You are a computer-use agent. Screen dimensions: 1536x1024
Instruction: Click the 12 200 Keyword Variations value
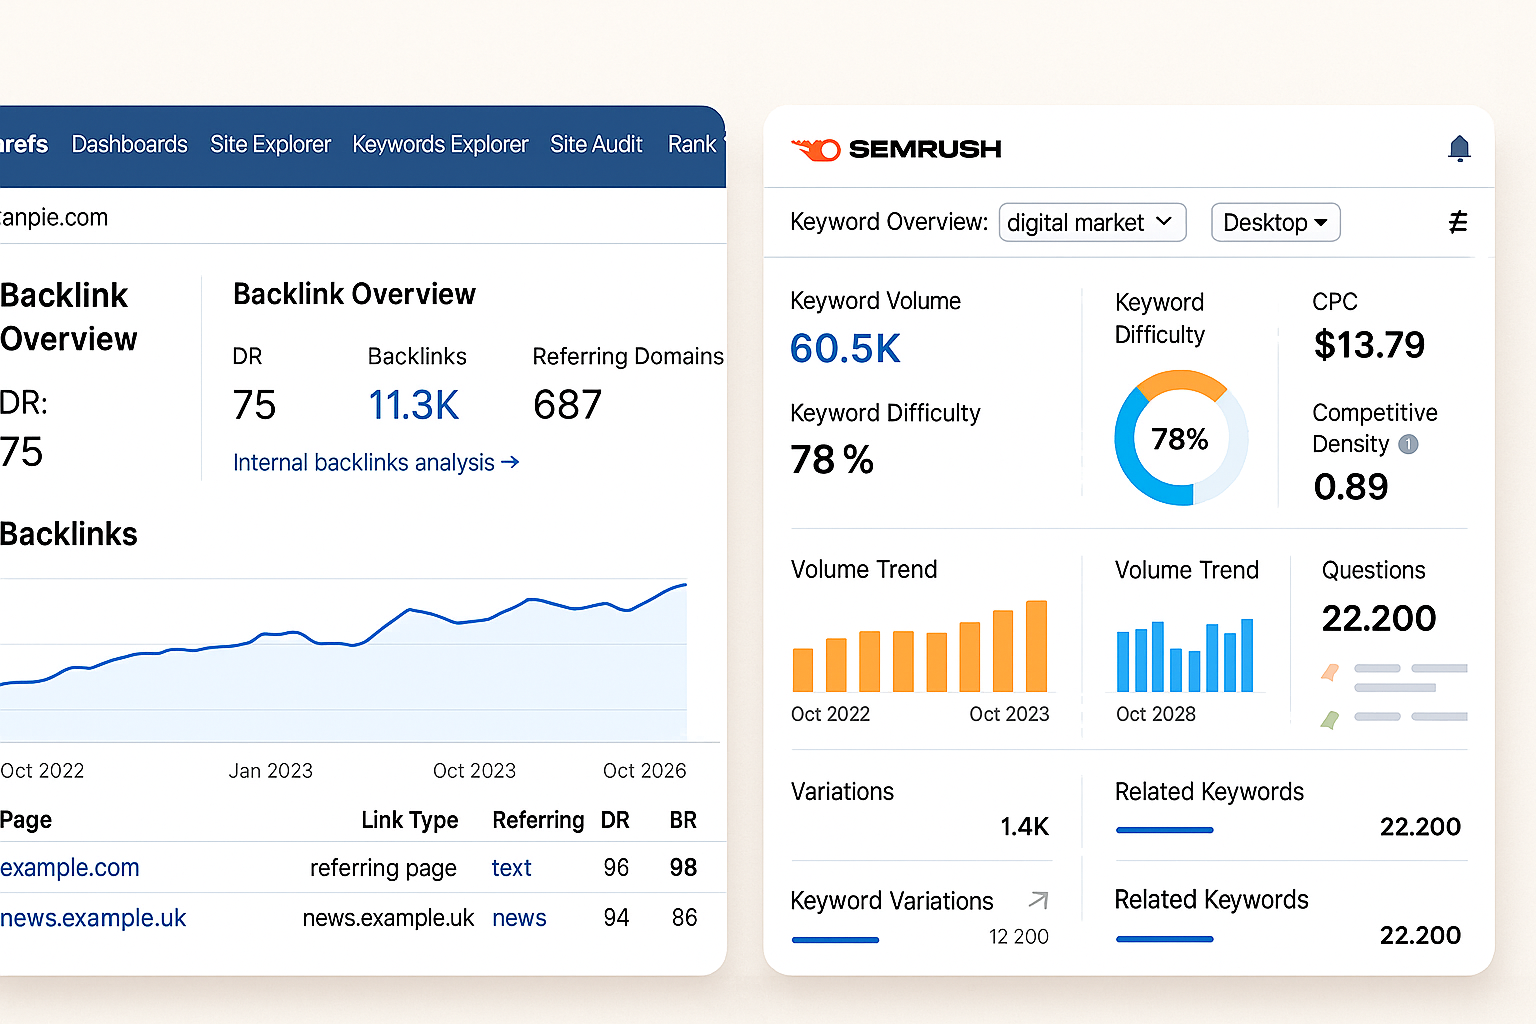(1019, 936)
